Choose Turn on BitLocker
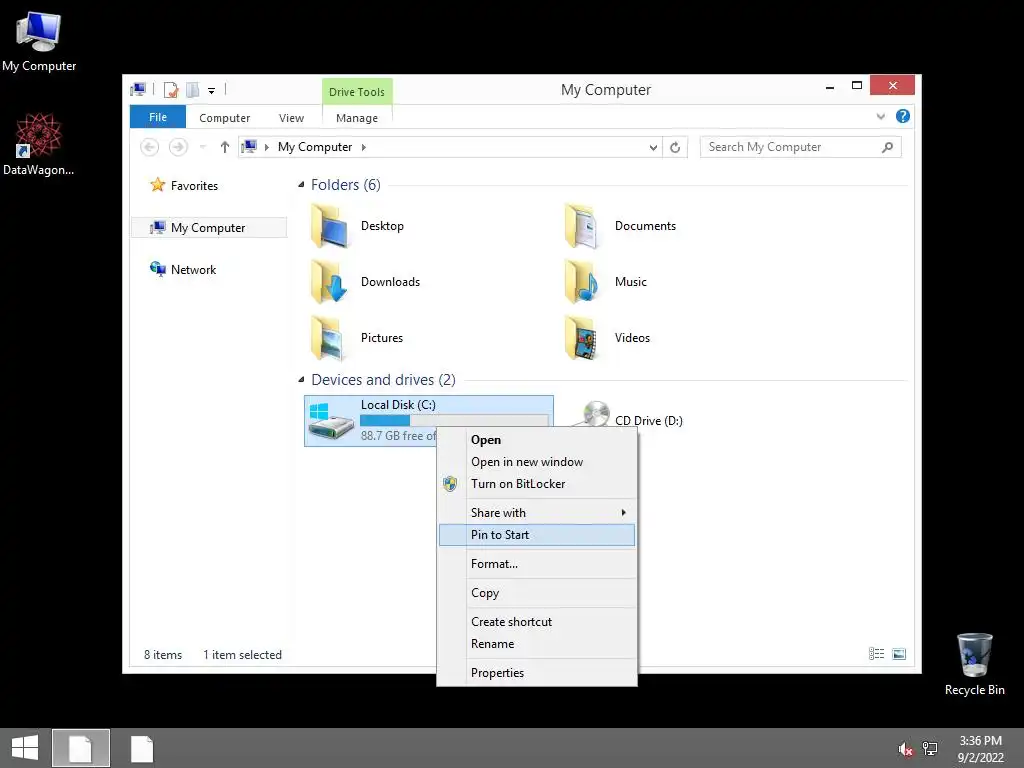 [518, 484]
